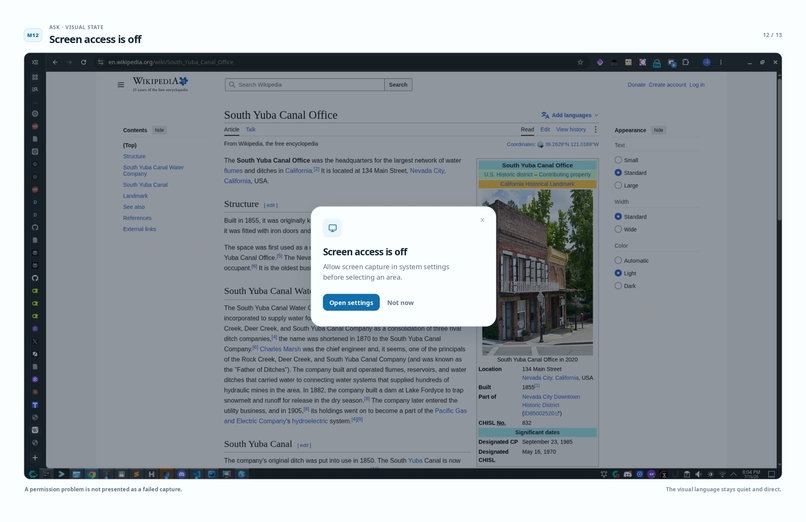Open the Extensions puzzle menu
This screenshot has height=522, width=806.
(686, 62)
